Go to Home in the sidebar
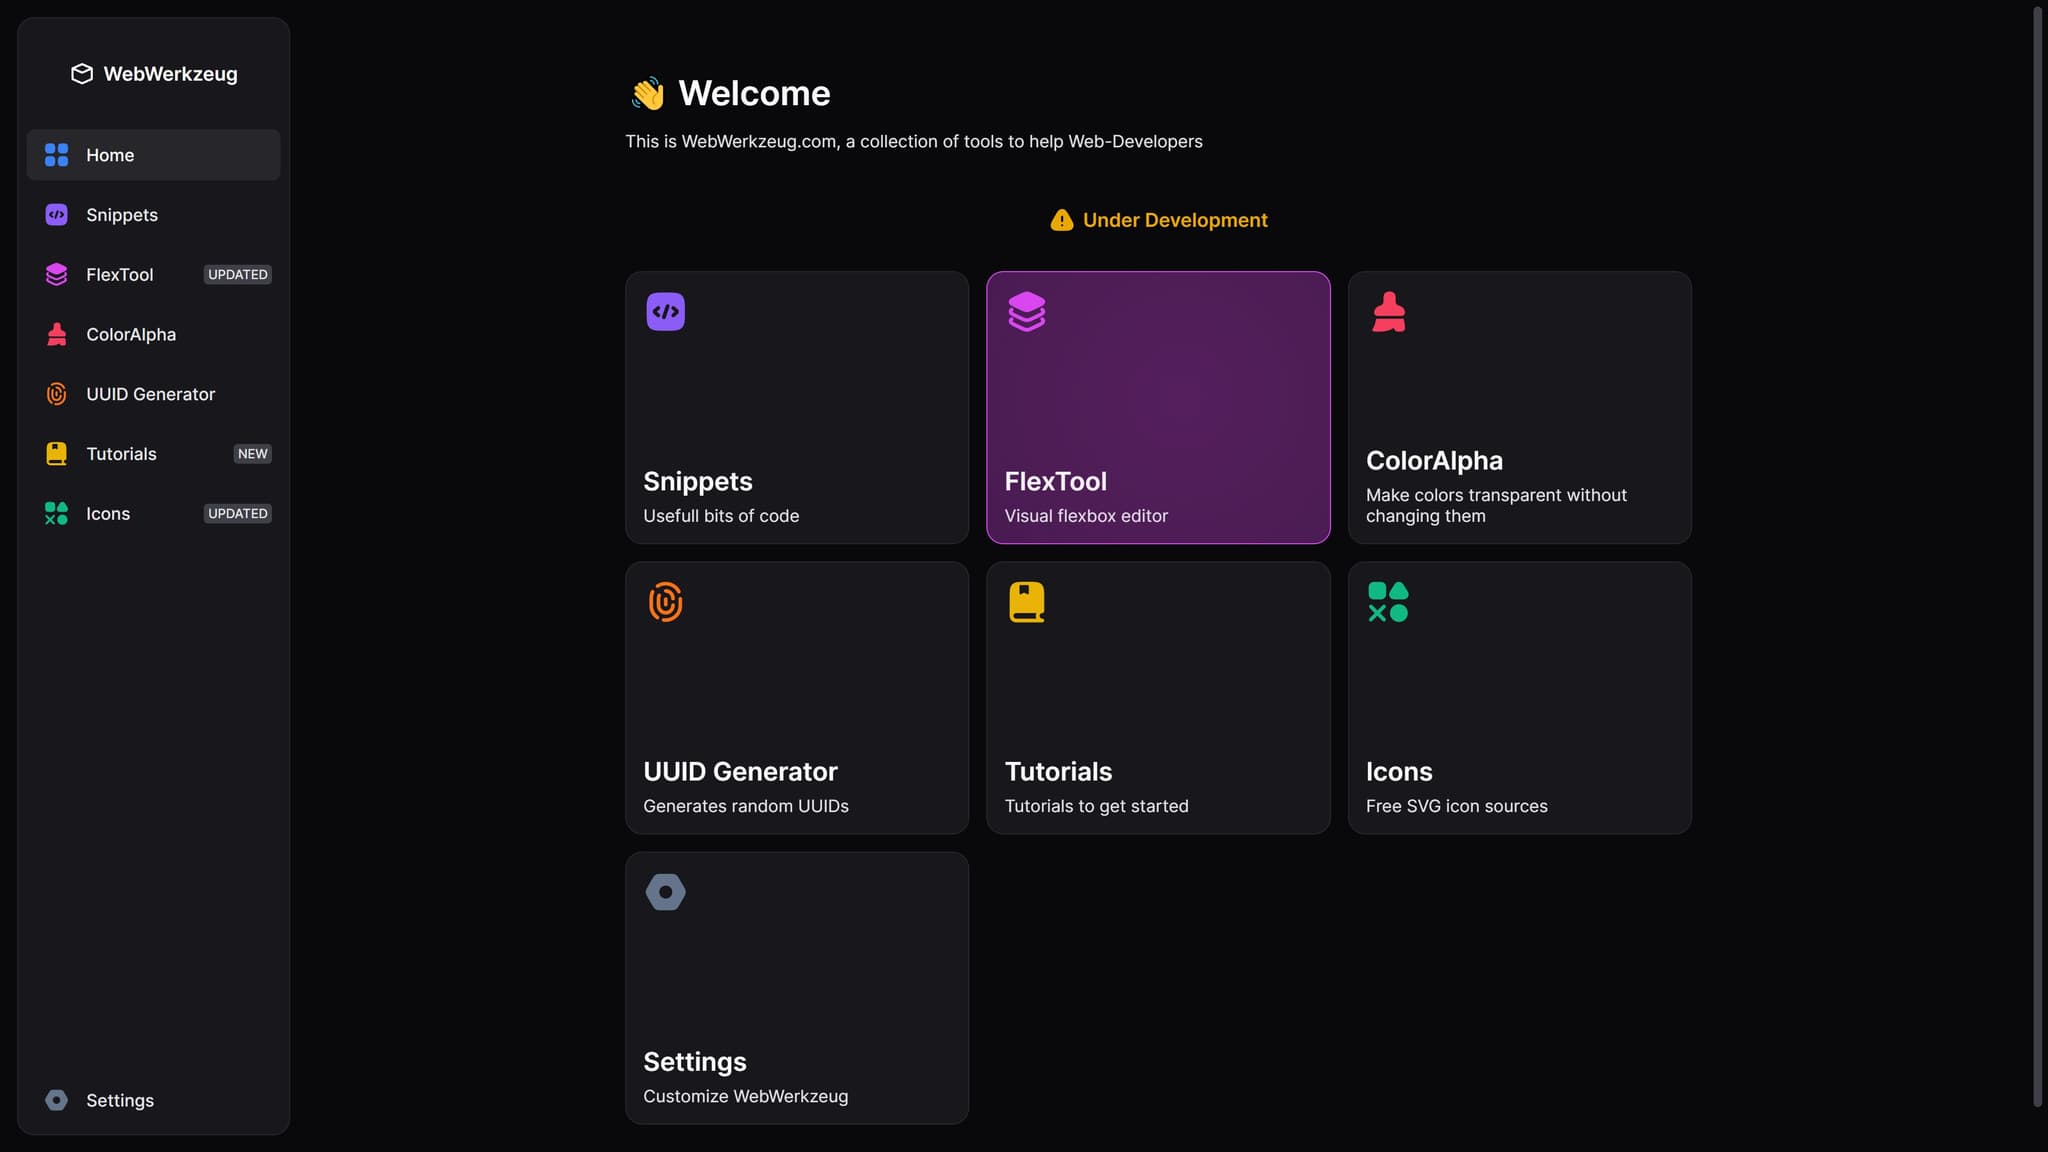 (x=110, y=155)
